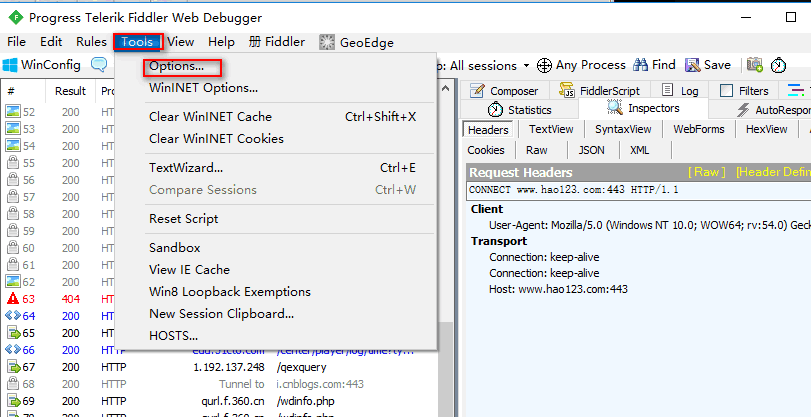The width and height of the screenshot is (811, 417).
Task: Select Options... from the Tools menu
Action: [176, 67]
